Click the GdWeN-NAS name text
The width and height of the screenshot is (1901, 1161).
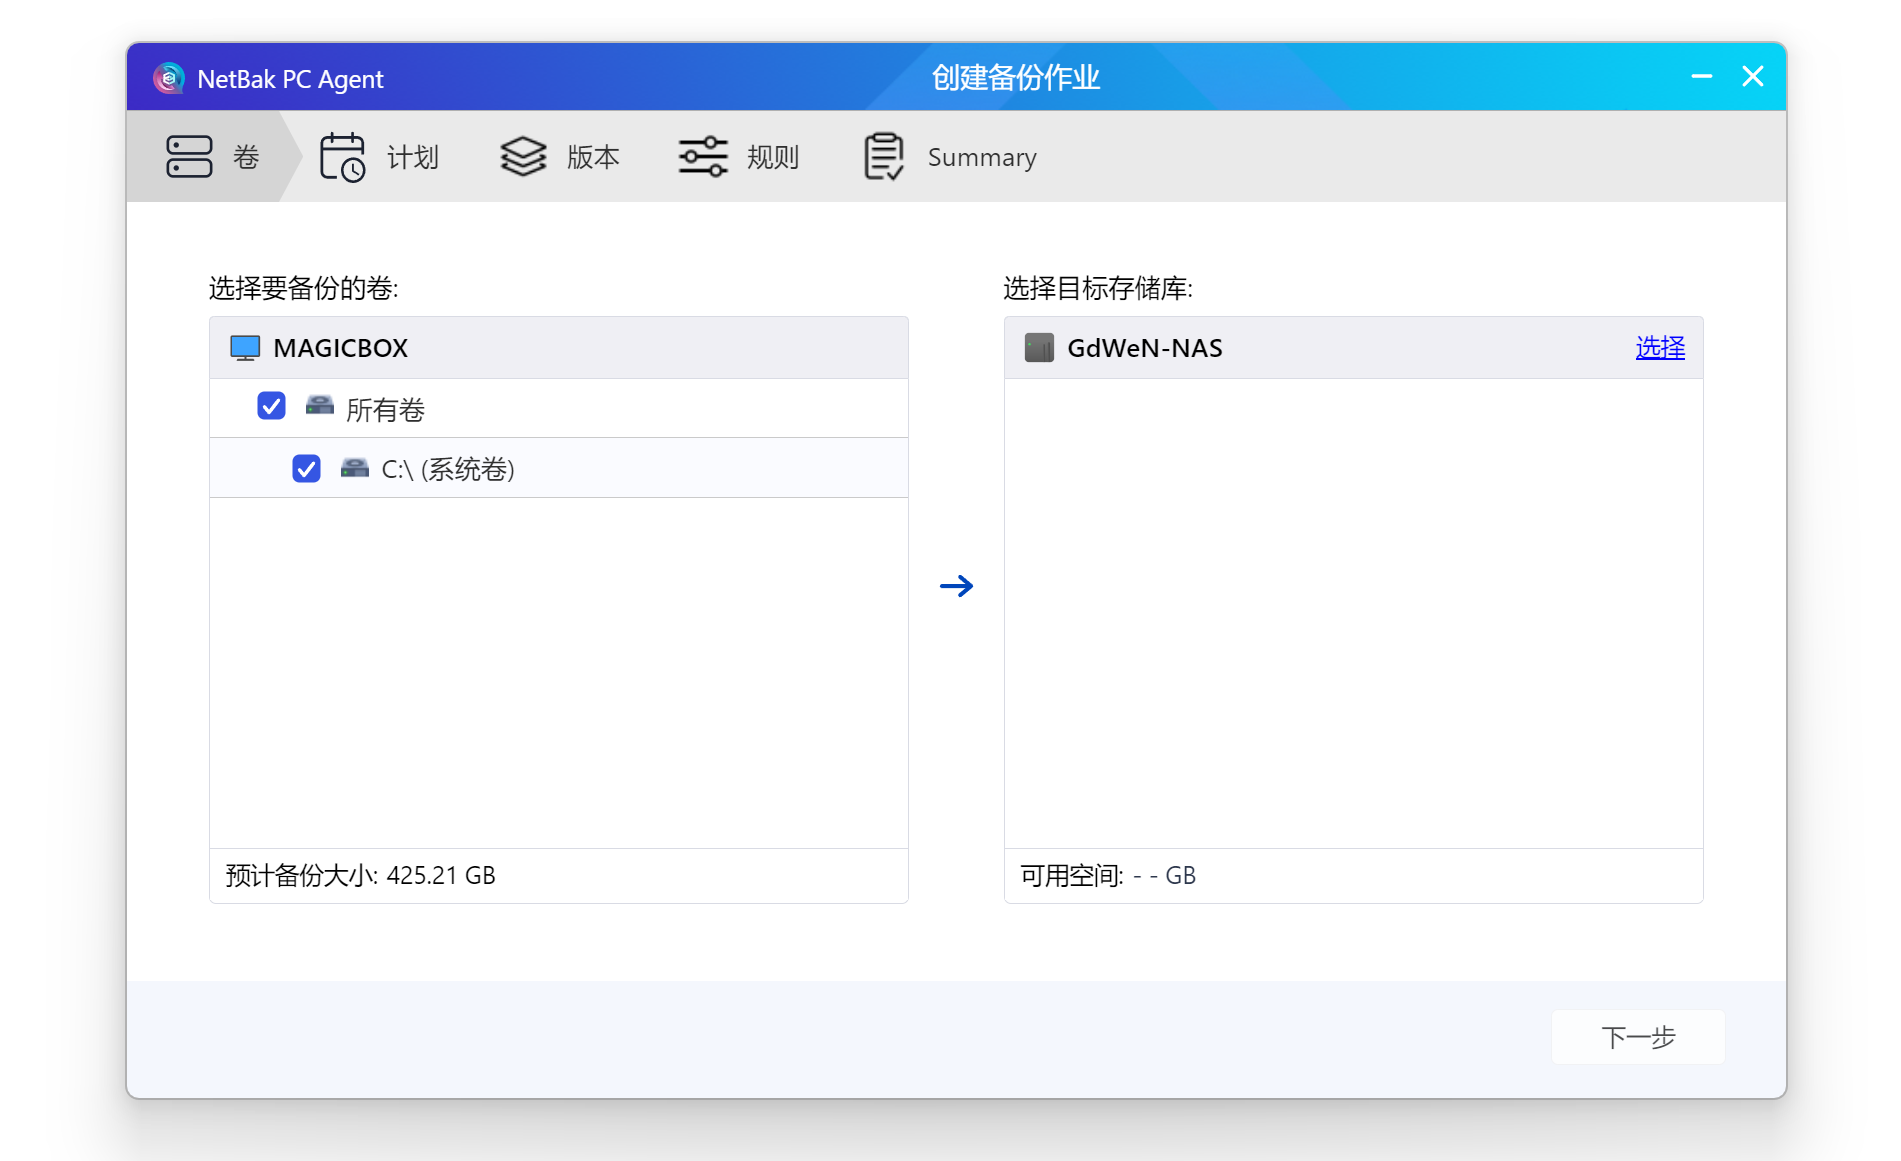click(x=1145, y=348)
